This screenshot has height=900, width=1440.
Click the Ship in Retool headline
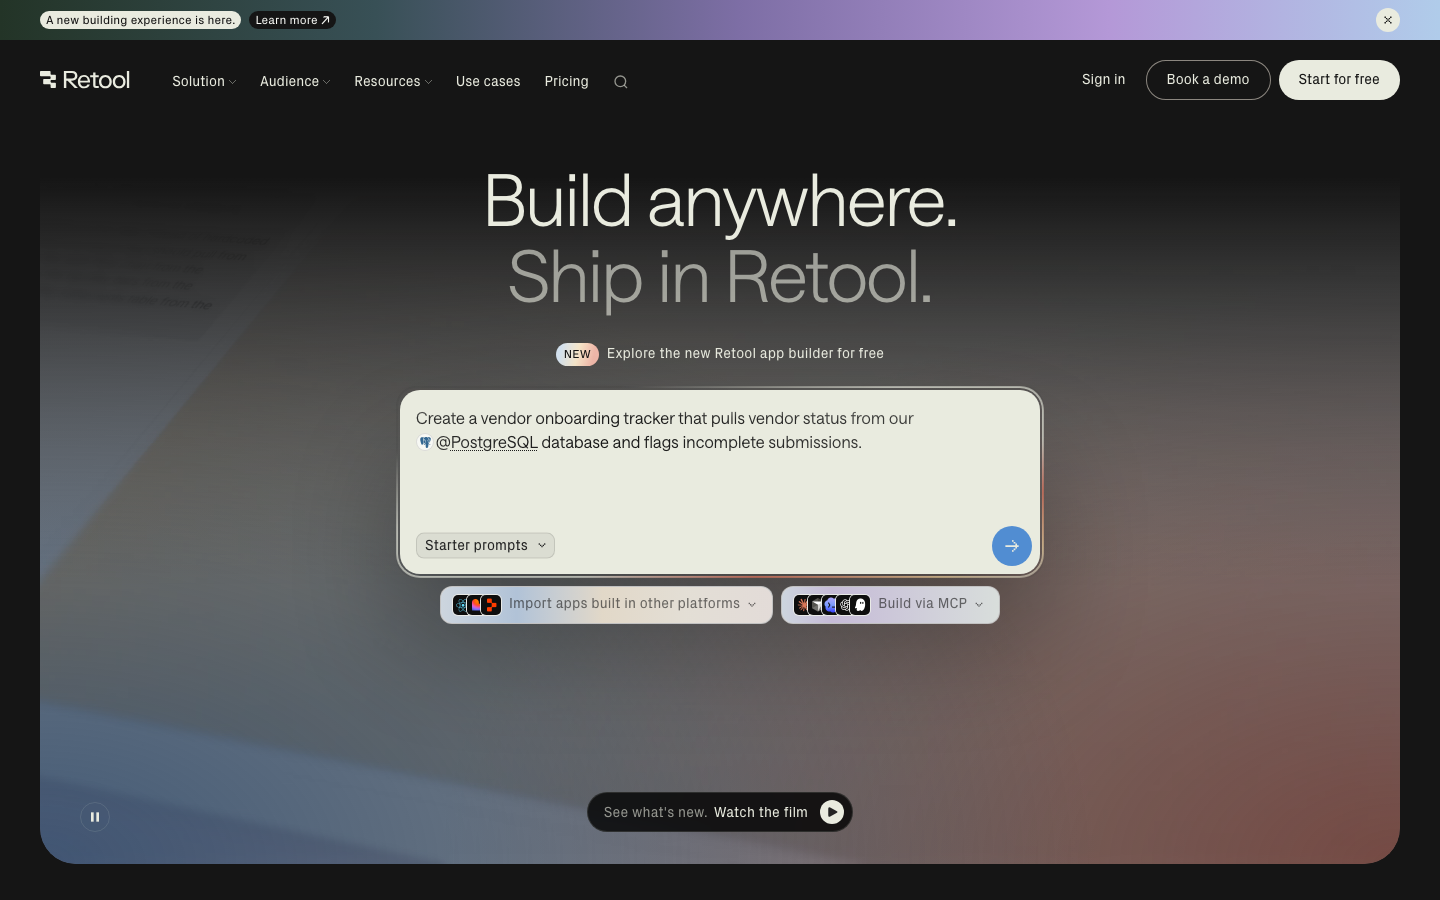coord(720,278)
